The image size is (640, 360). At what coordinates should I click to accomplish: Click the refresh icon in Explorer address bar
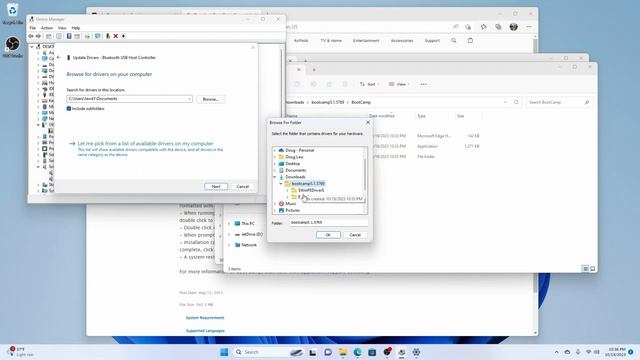tap(516, 102)
